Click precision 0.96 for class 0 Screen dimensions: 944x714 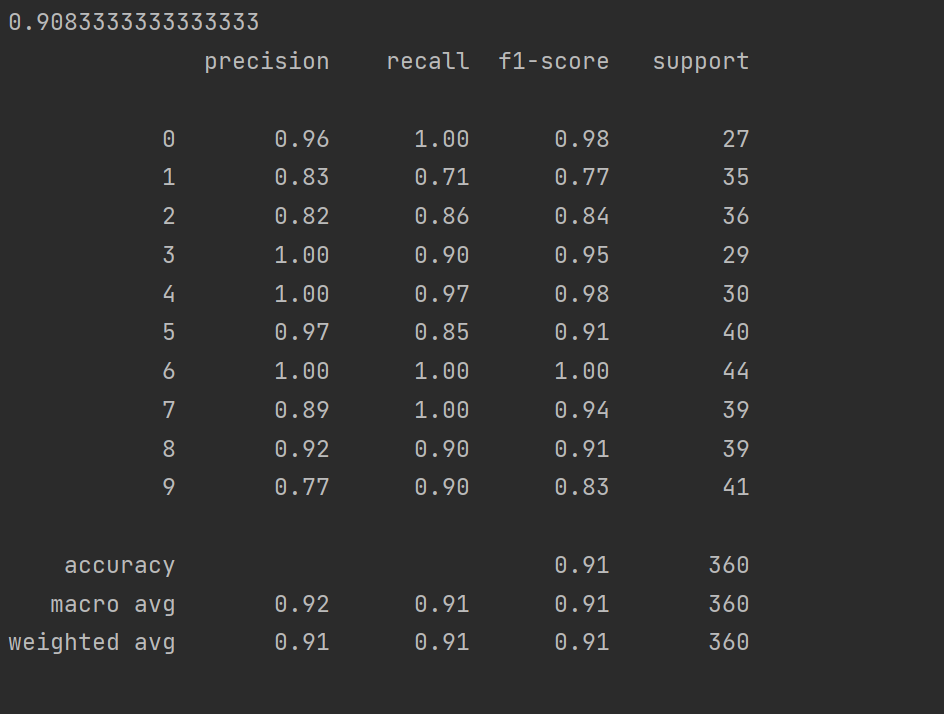pyautogui.click(x=302, y=139)
